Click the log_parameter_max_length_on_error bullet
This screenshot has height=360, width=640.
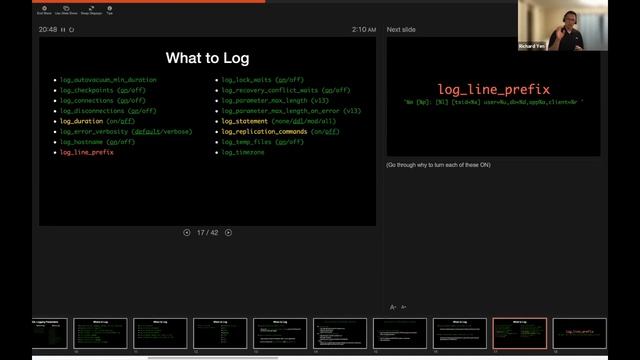pos(291,111)
